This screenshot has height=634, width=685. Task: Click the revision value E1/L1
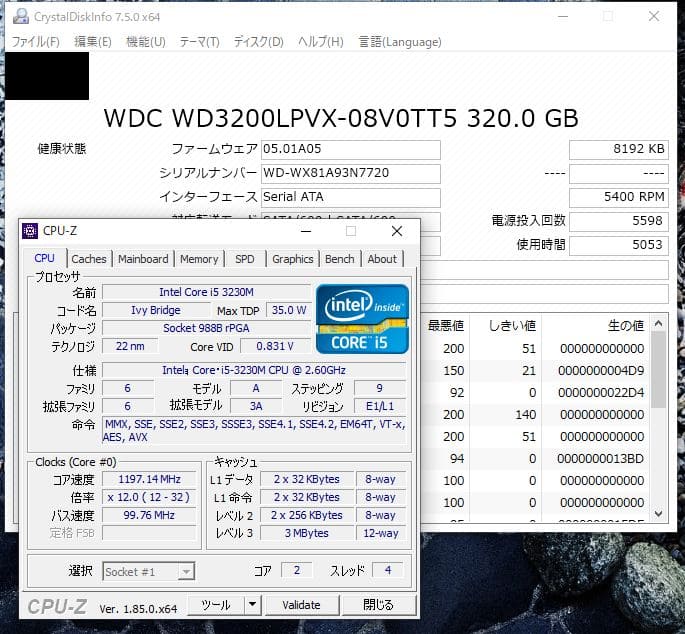tap(380, 406)
